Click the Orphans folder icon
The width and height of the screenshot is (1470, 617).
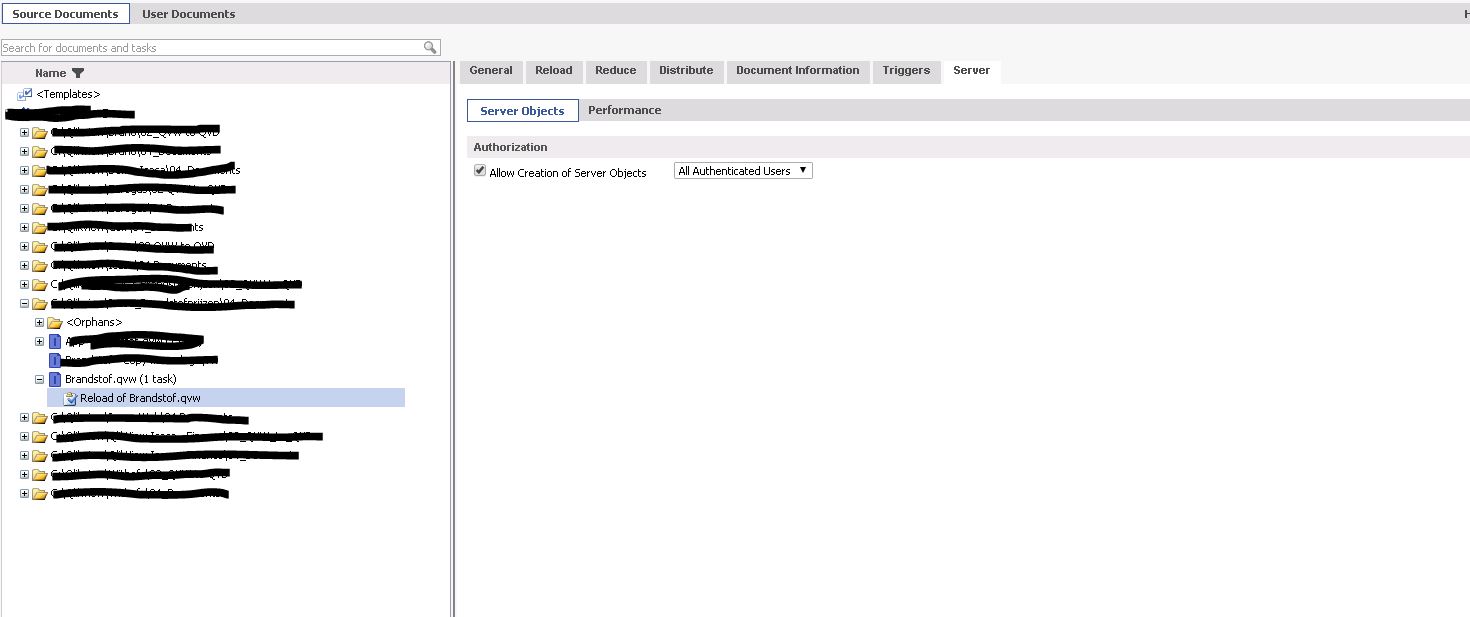click(54, 322)
